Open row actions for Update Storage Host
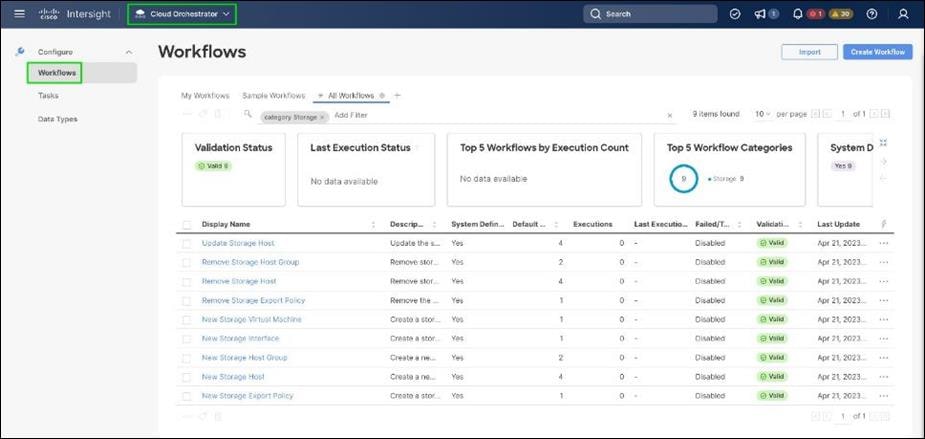Viewport: 925px width, 439px height. tap(883, 243)
